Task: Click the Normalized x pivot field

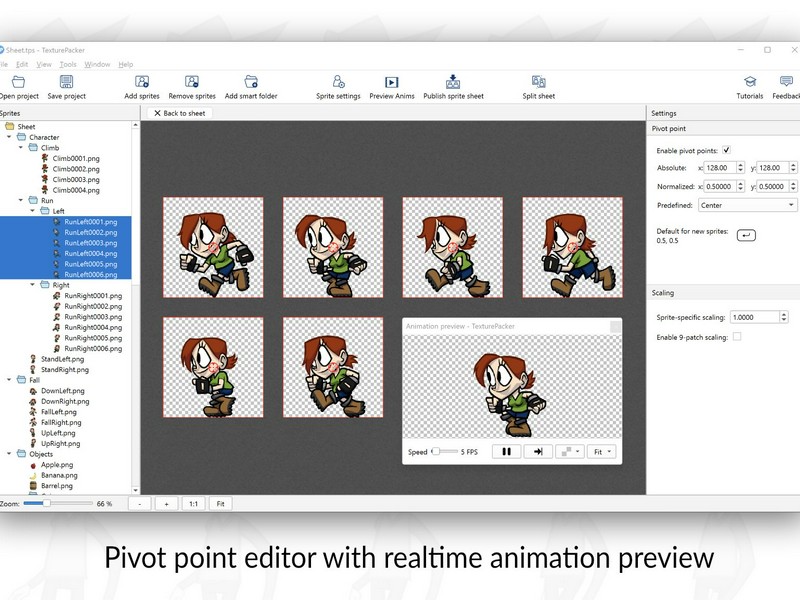Action: pos(720,186)
